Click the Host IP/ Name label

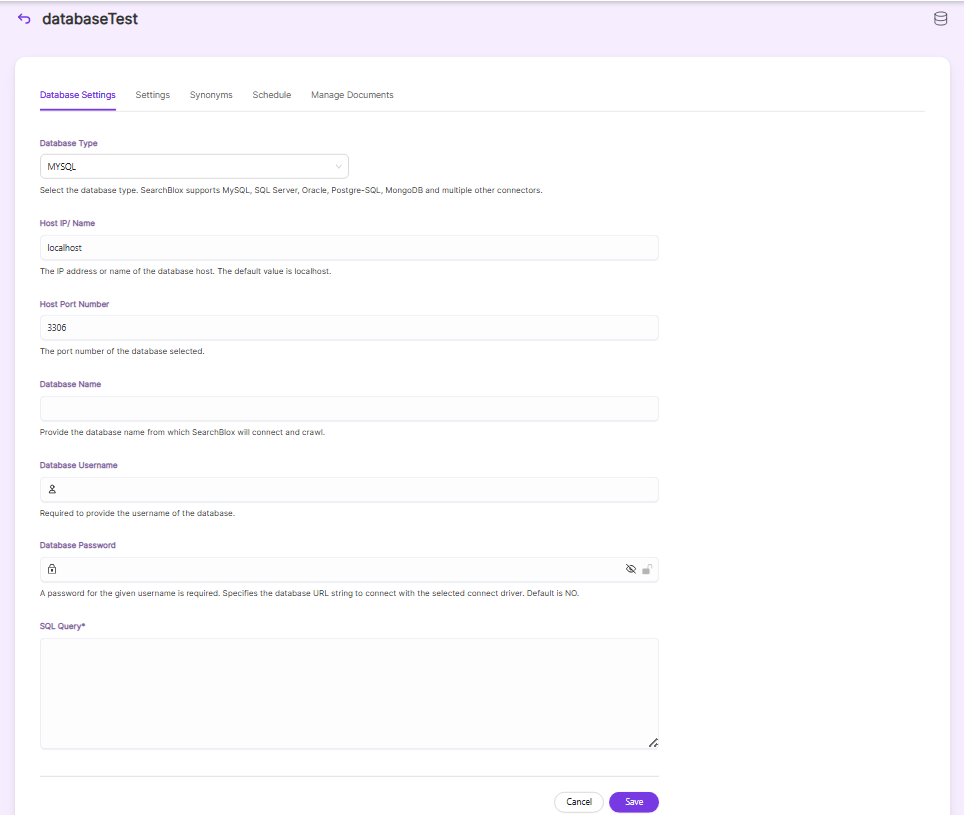tap(67, 223)
